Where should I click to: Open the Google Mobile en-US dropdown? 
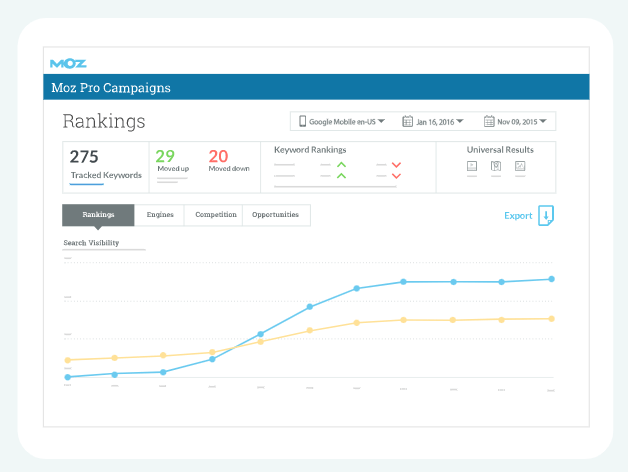coord(341,122)
